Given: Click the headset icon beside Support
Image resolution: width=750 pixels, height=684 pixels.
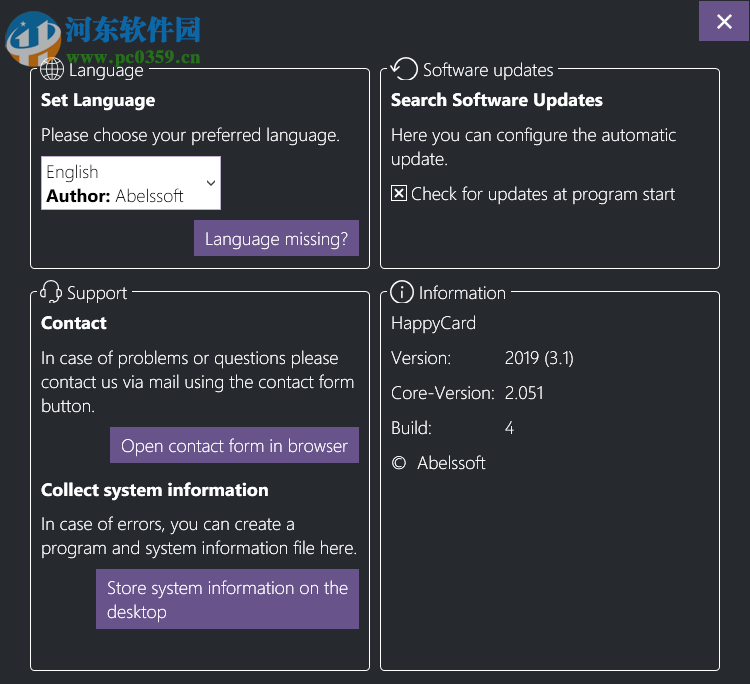Looking at the screenshot, I should pyautogui.click(x=51, y=292).
